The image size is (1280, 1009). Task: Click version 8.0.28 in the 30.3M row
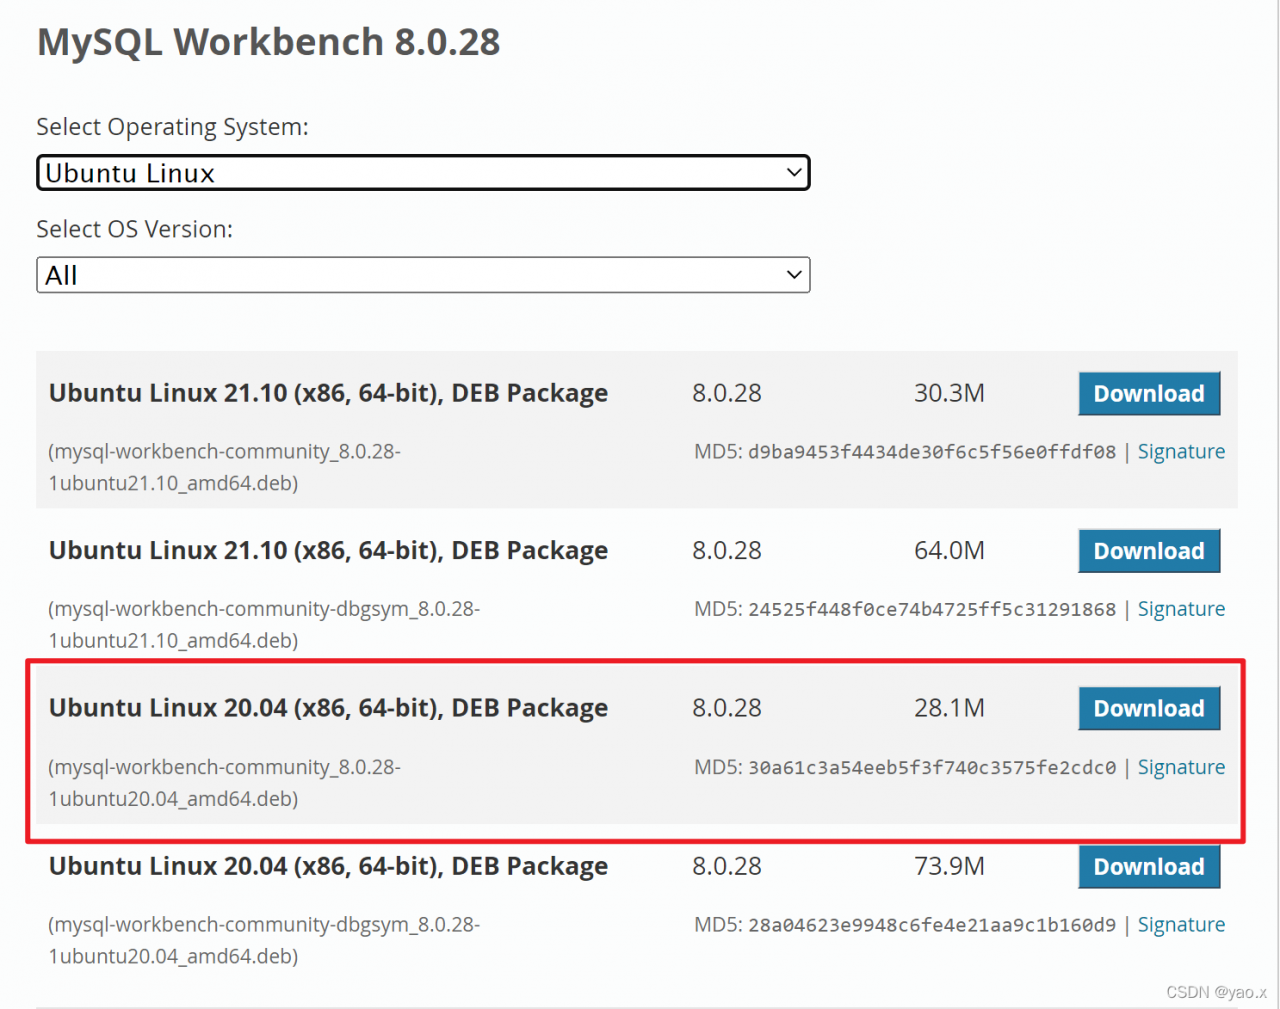tap(727, 393)
